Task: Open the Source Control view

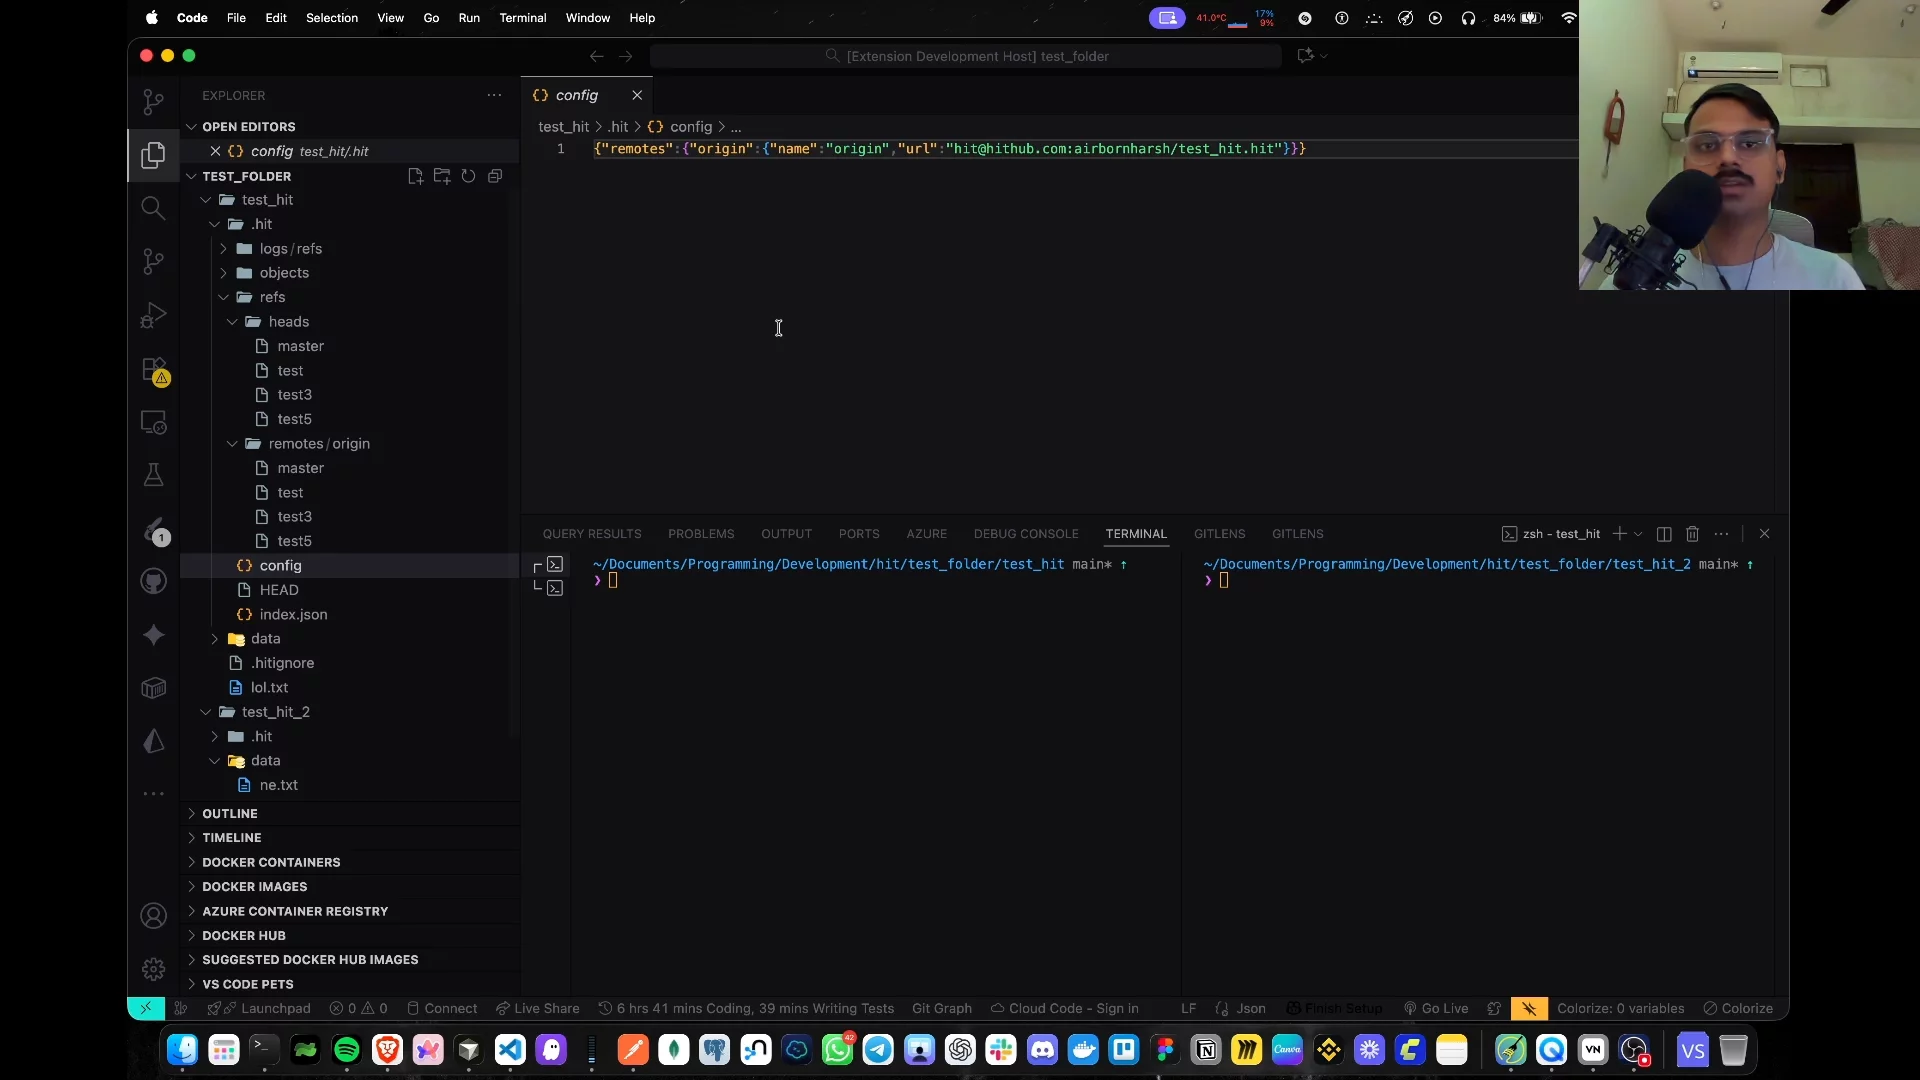Action: click(153, 261)
